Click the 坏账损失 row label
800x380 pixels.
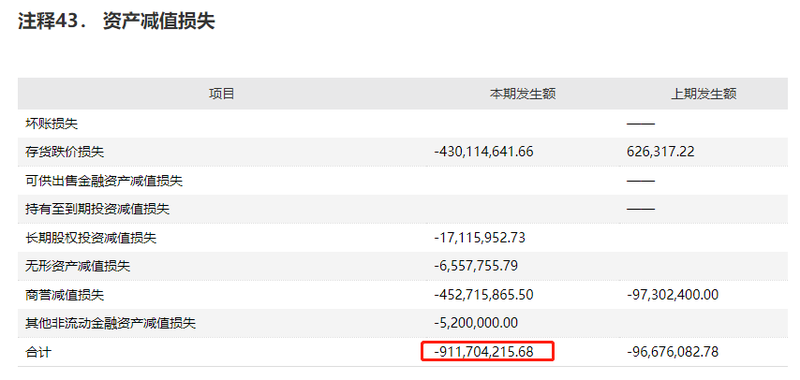[x=52, y=123]
